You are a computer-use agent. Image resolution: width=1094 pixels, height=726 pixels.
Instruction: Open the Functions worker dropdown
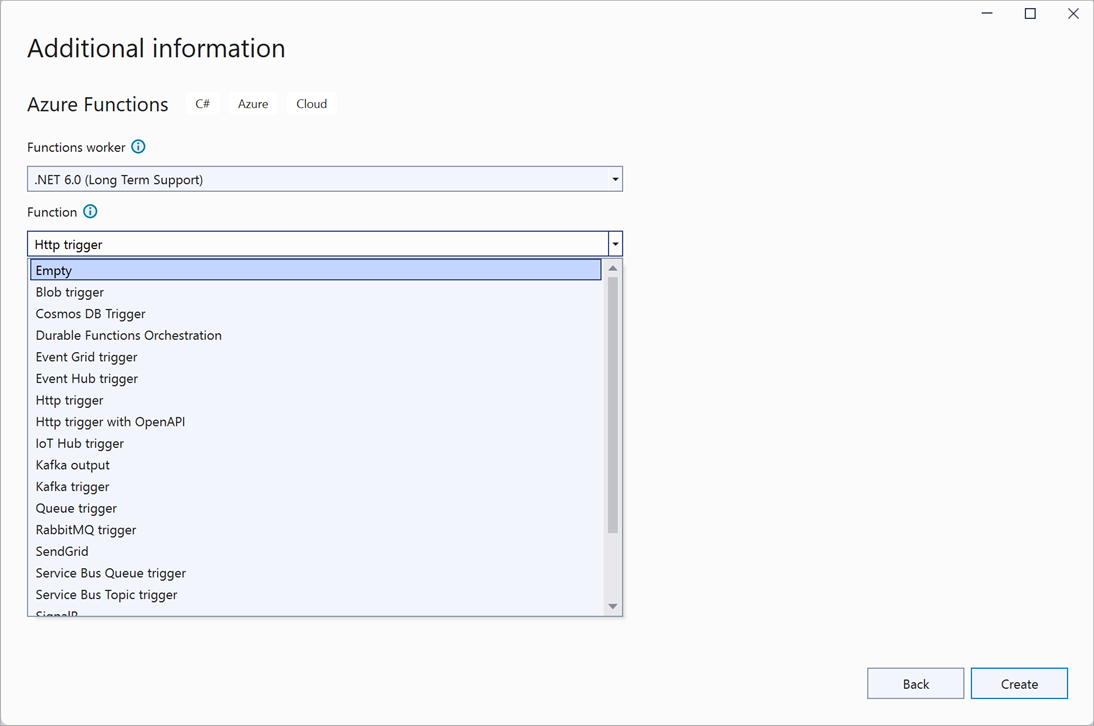click(324, 180)
